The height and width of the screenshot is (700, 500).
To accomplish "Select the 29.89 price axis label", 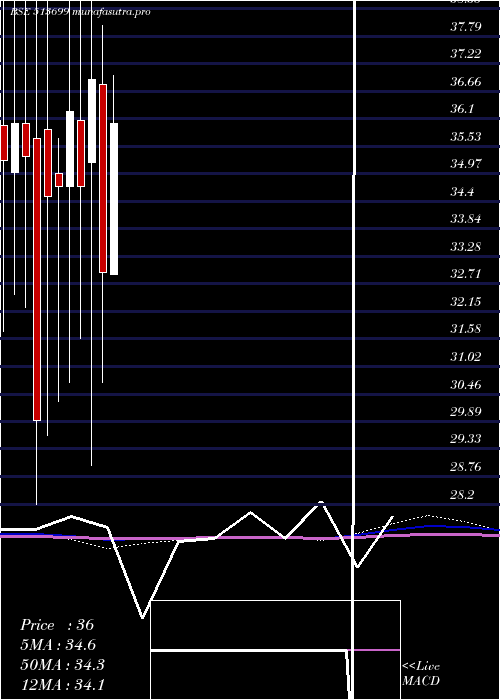I will coord(466,412).
